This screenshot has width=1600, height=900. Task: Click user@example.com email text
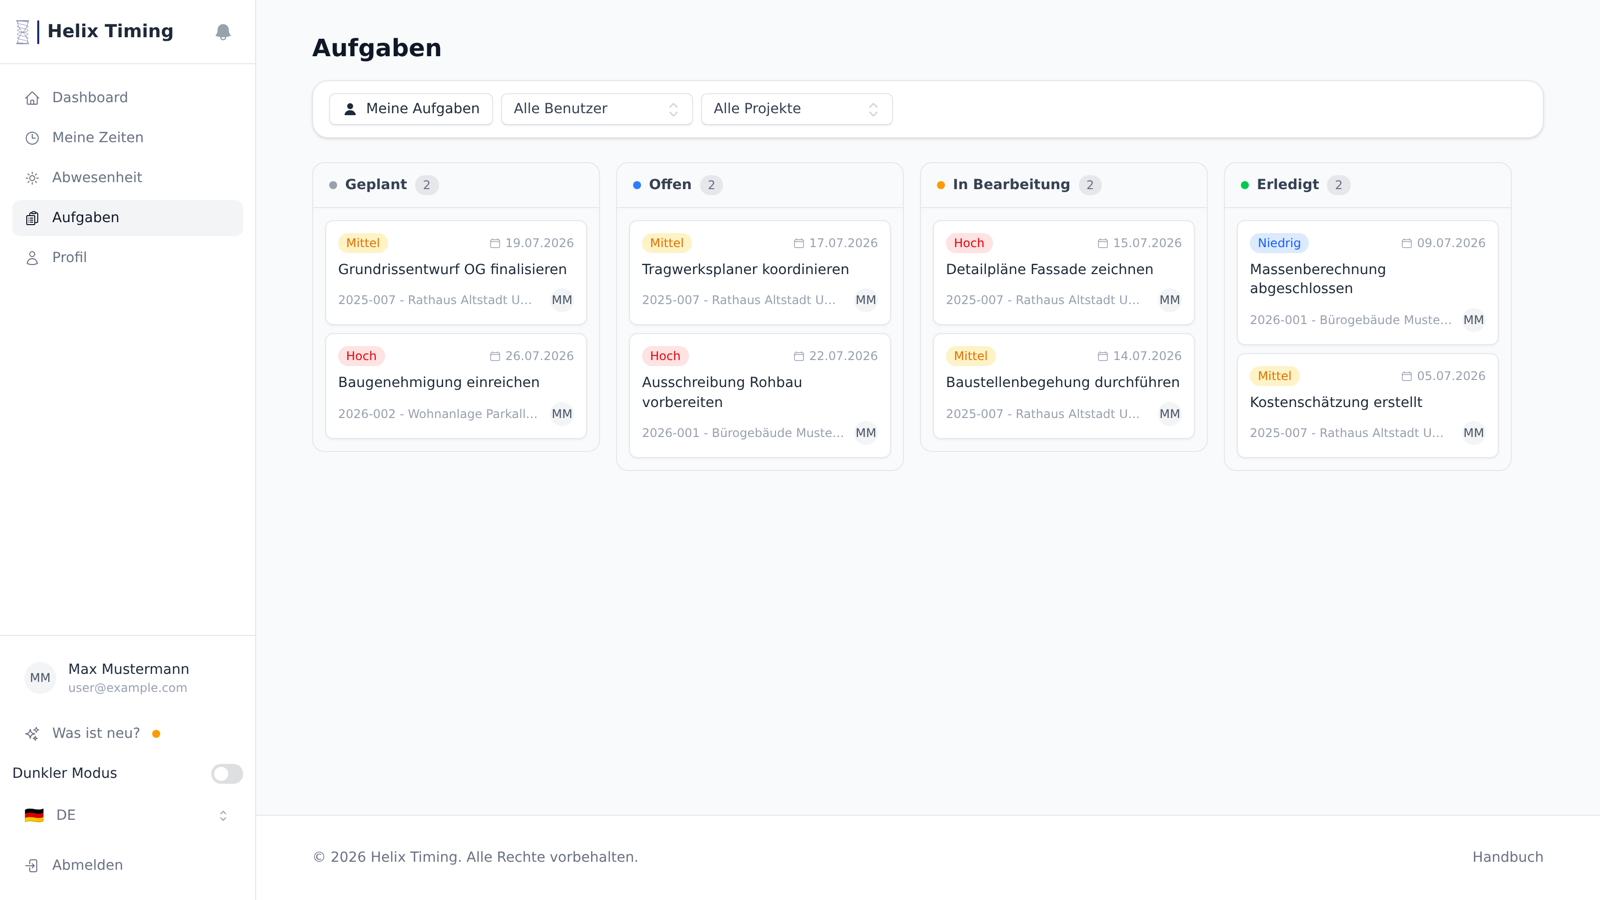coord(128,688)
